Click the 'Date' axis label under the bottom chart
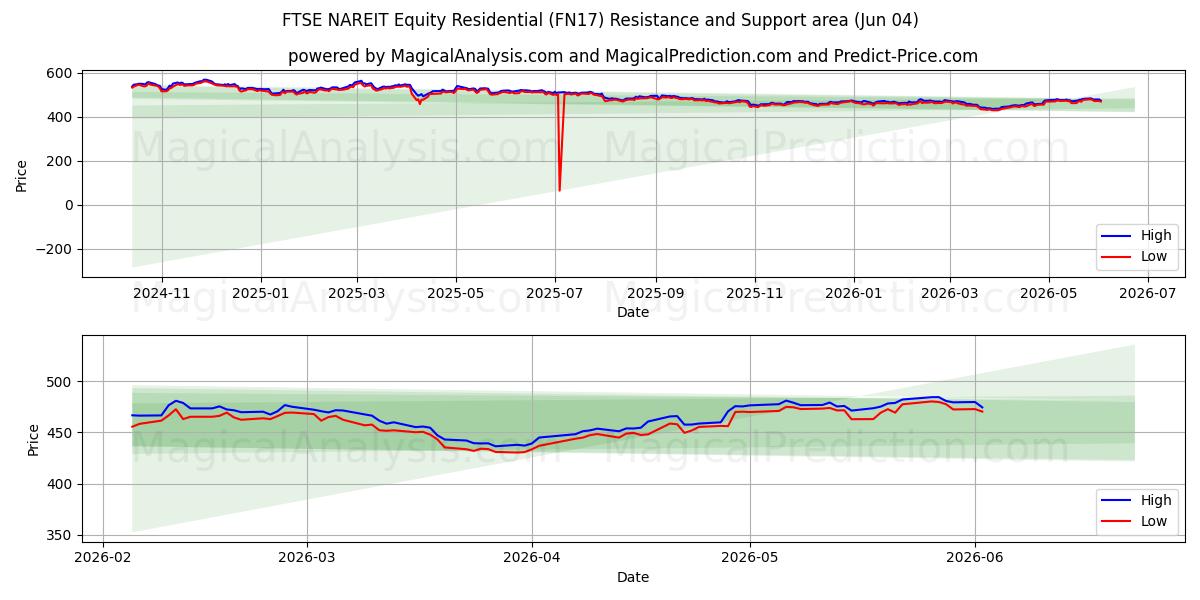This screenshot has height=600, width=1200. tap(633, 578)
